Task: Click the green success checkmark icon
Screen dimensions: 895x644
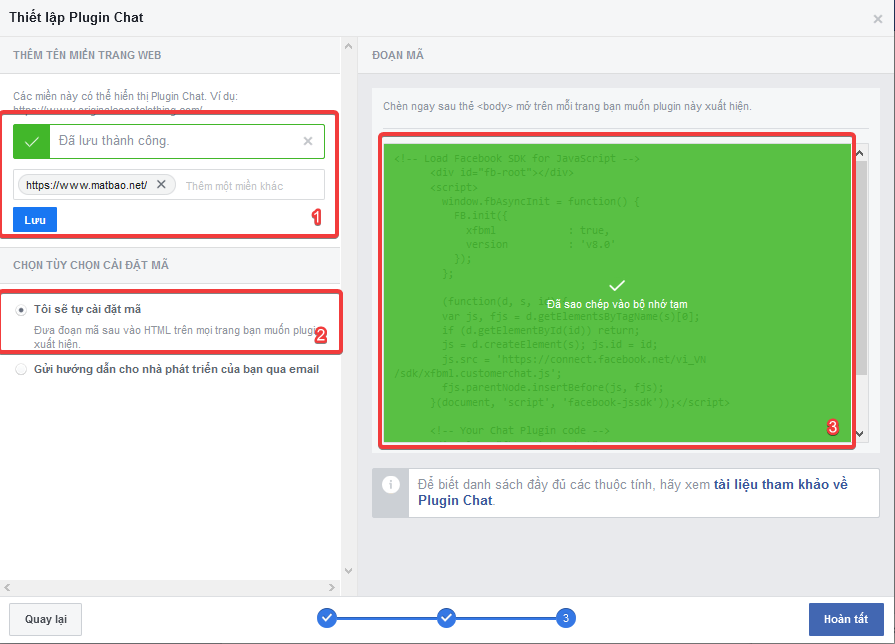Action: pos(31,142)
